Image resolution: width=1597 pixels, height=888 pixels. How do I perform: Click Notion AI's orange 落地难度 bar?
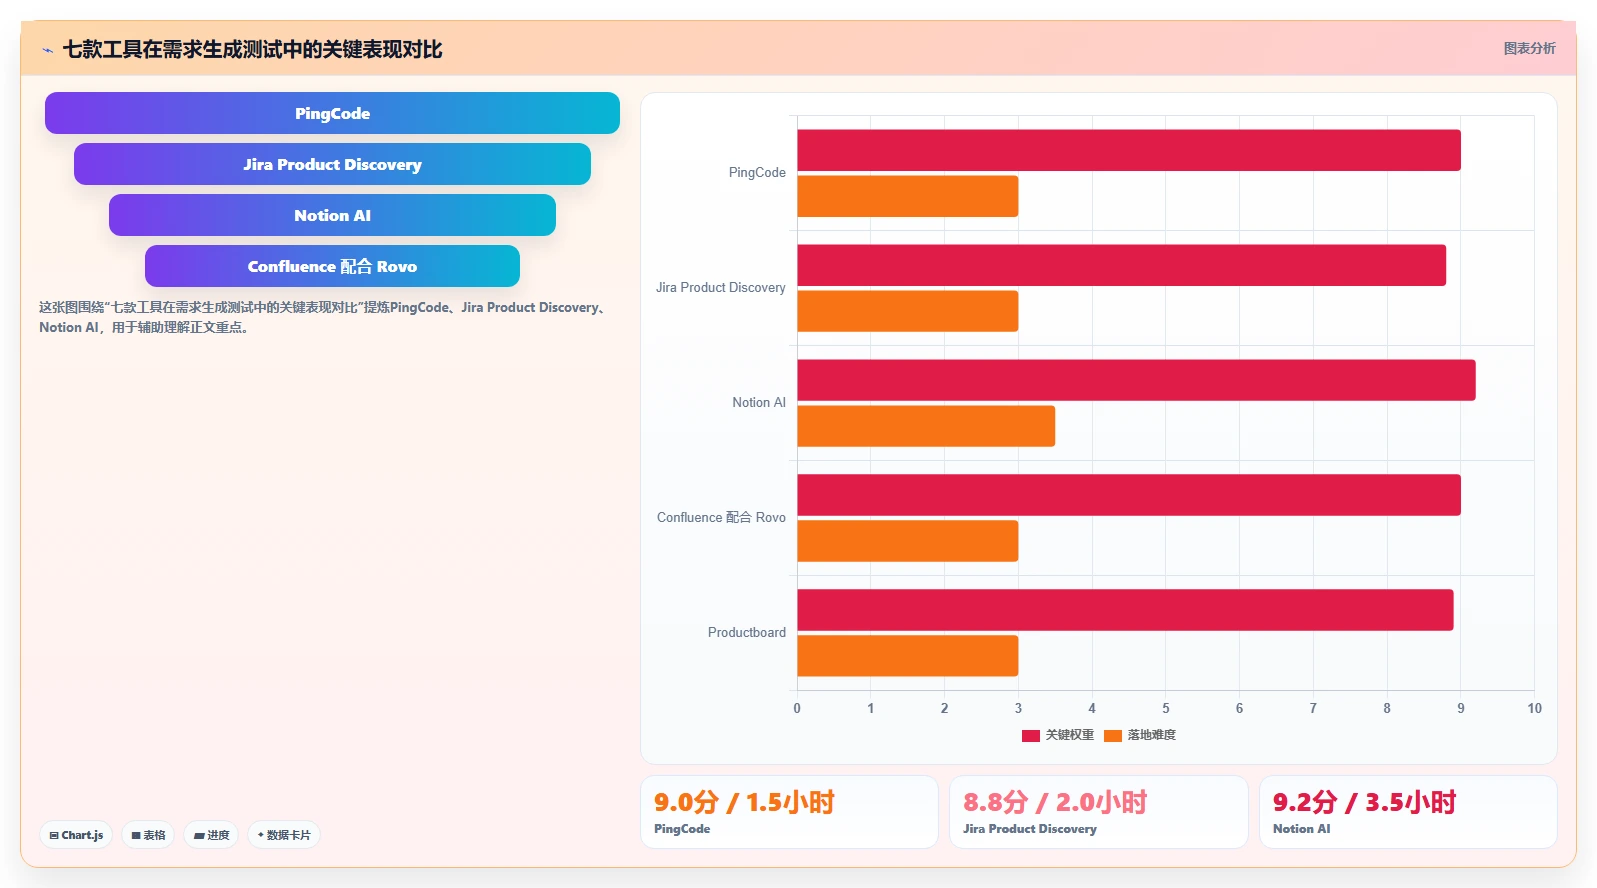tap(926, 426)
